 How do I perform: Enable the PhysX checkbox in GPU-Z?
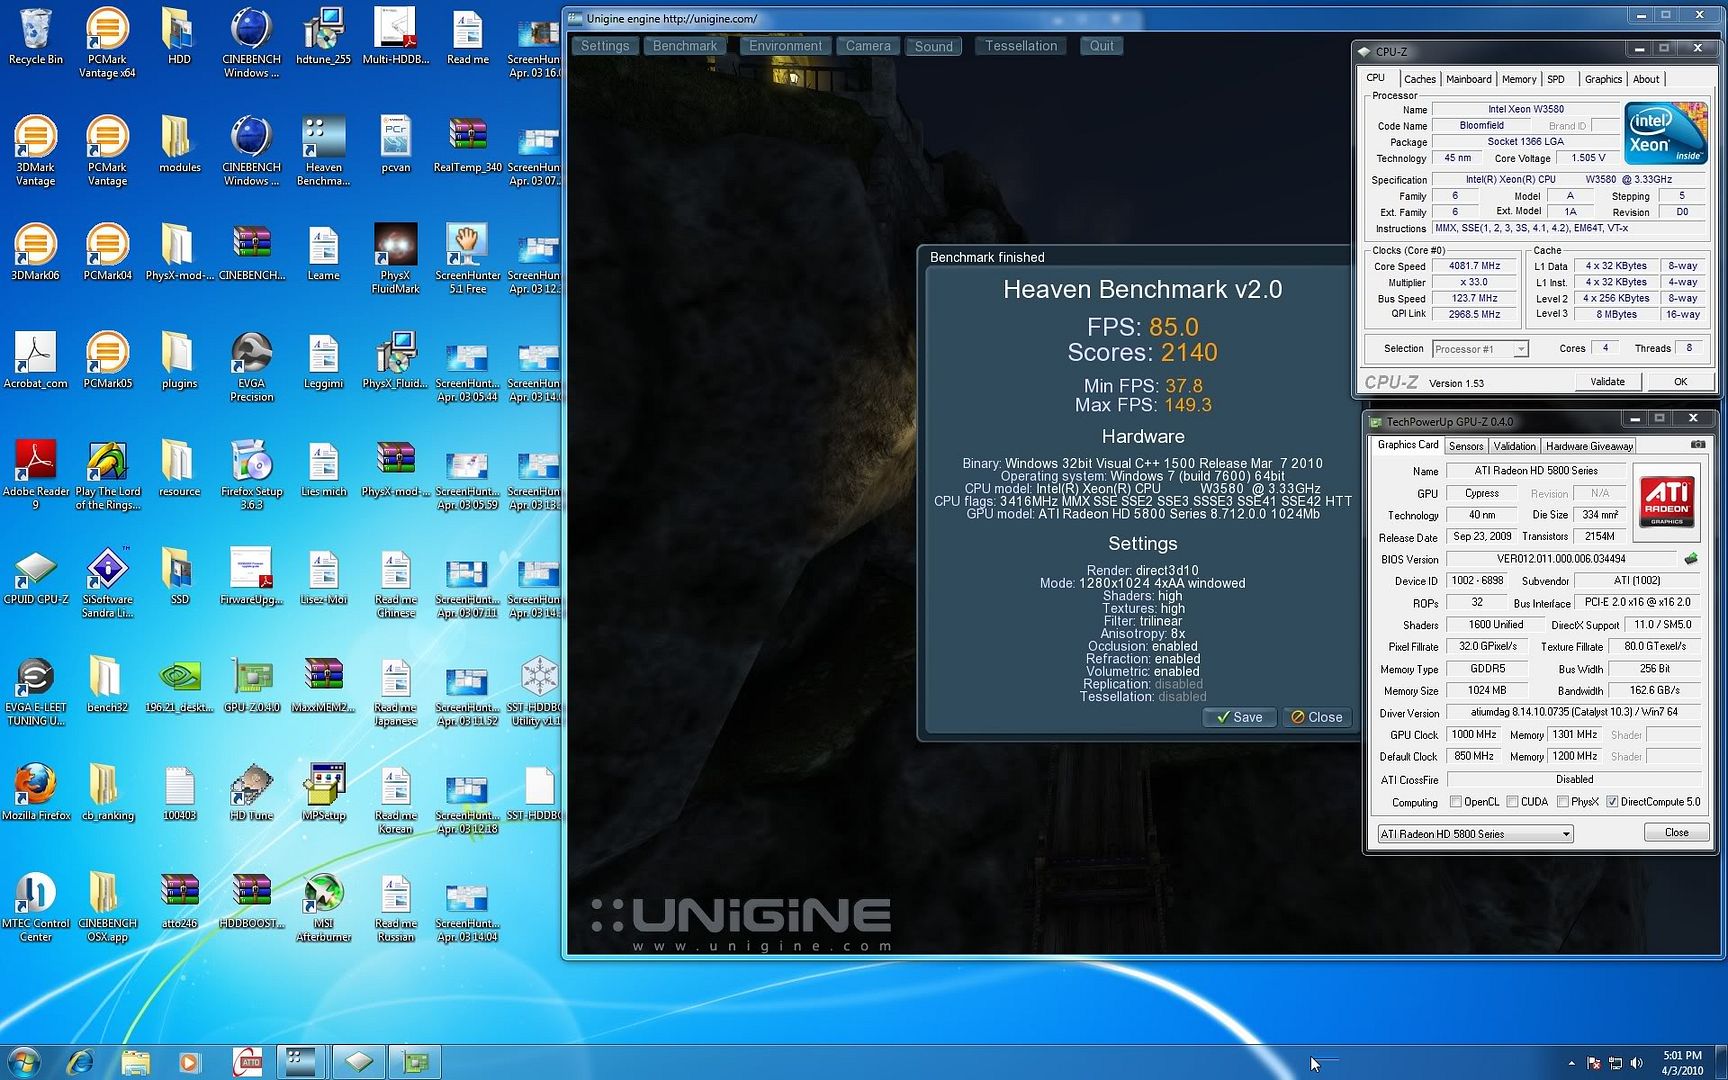click(1563, 802)
